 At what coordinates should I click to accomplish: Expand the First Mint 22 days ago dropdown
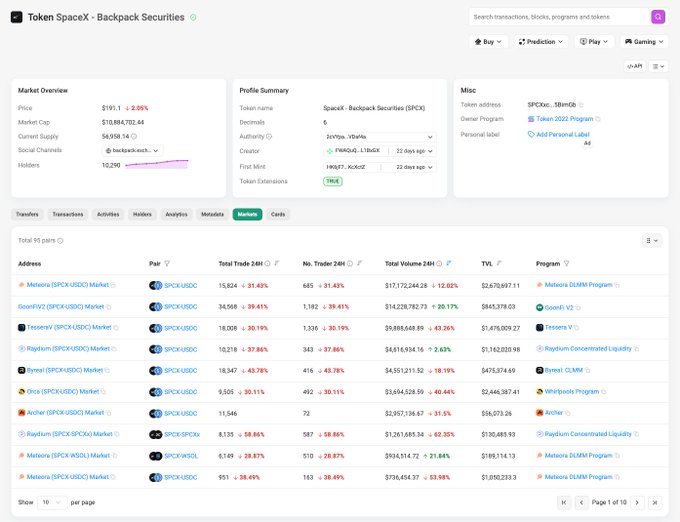414,167
